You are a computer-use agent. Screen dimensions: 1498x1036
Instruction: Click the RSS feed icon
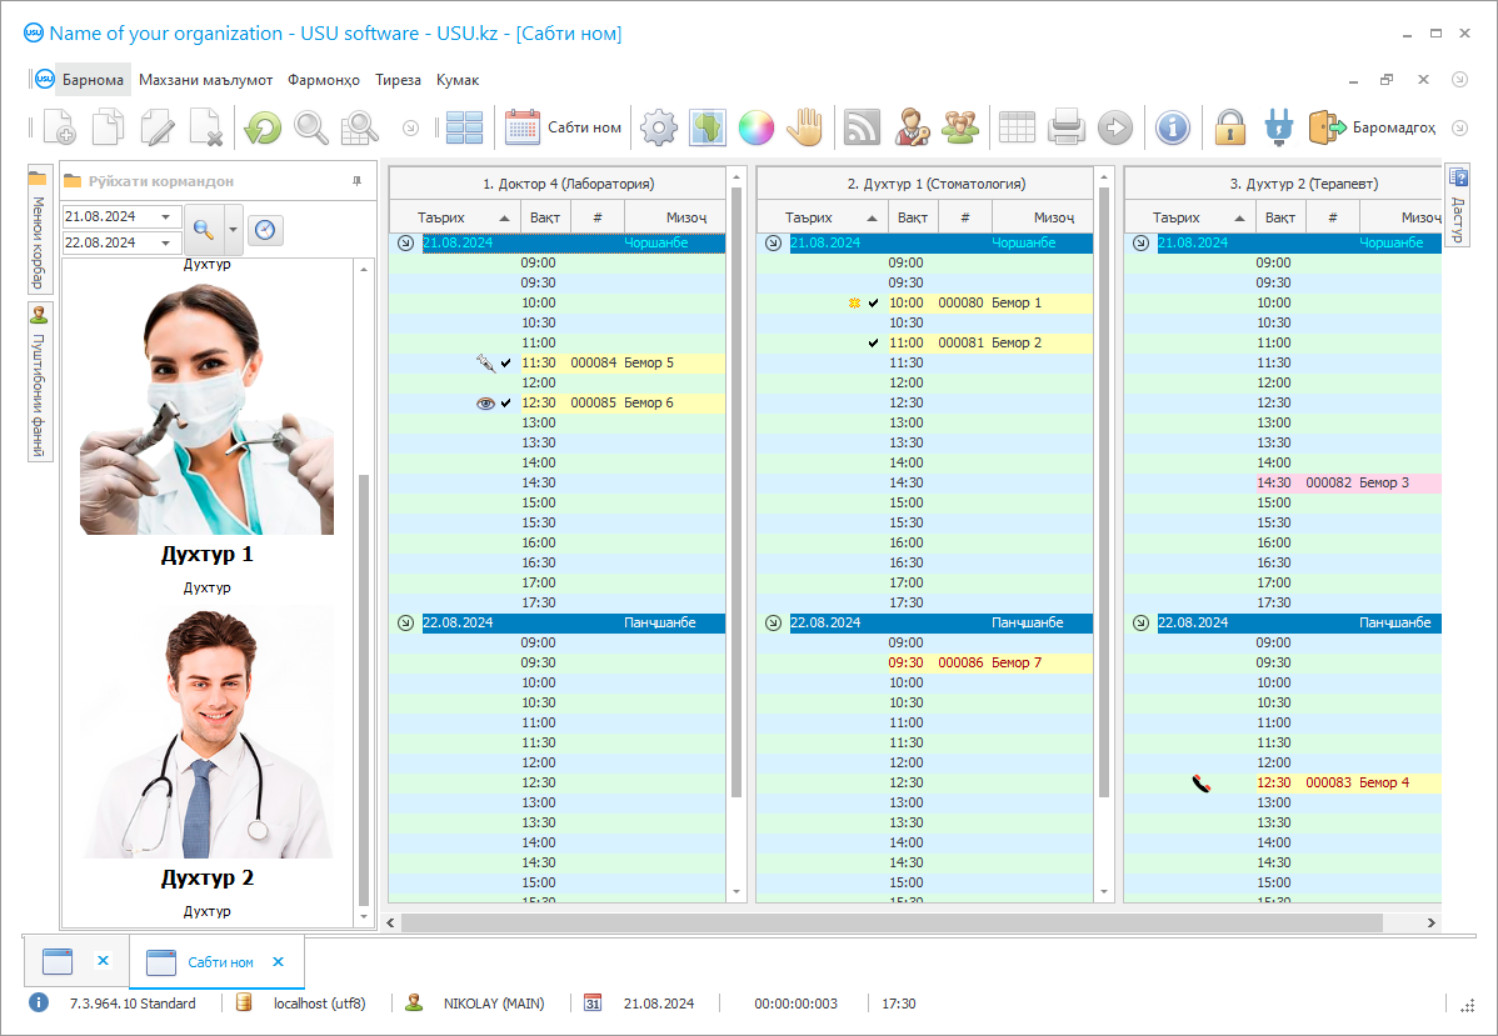pyautogui.click(x=862, y=127)
